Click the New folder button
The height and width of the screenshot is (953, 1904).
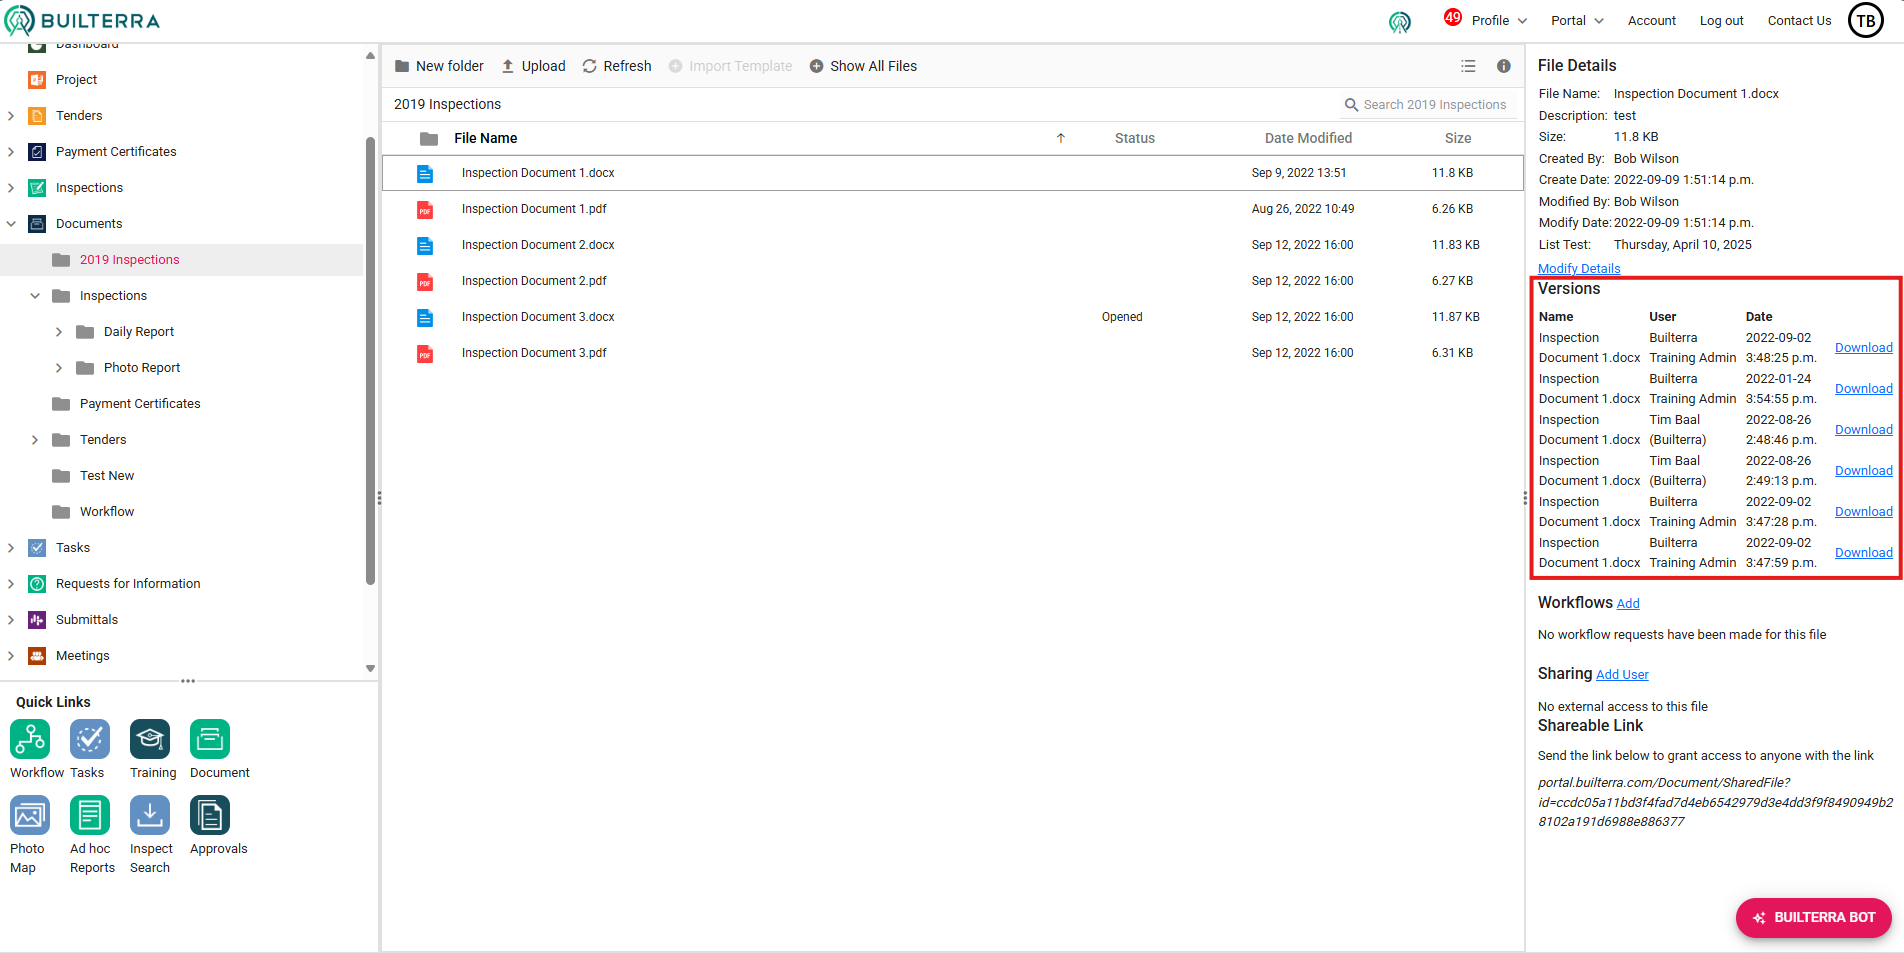[x=439, y=66]
